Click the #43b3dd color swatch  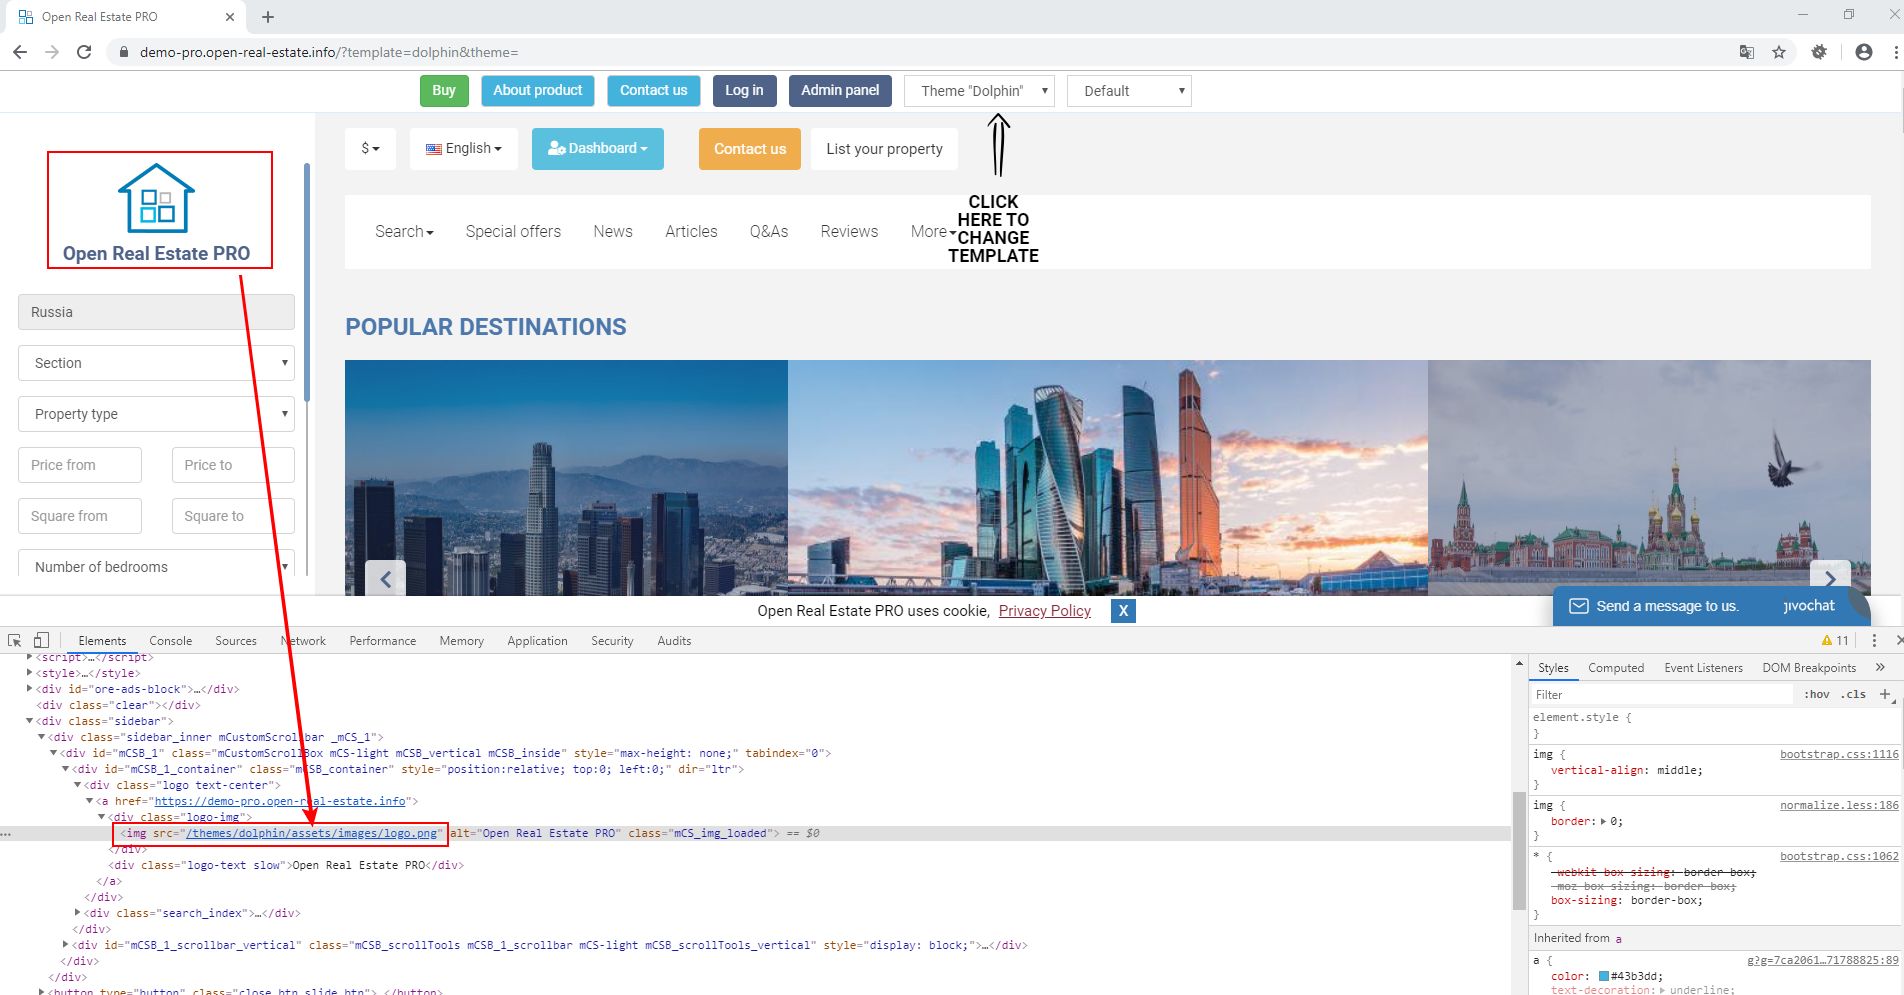1604,976
